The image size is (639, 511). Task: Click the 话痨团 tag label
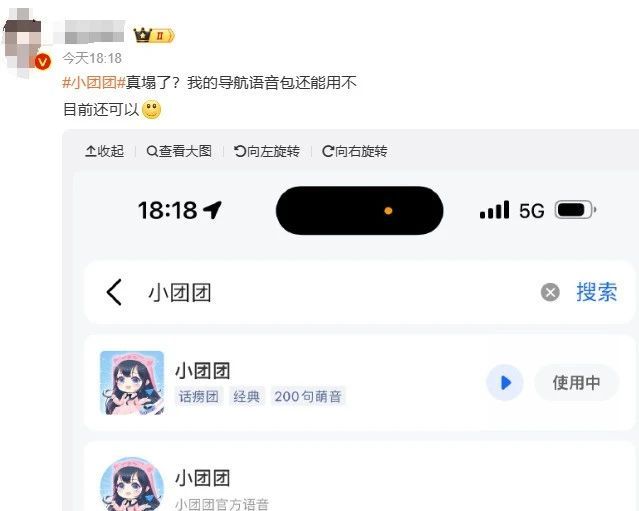(x=199, y=396)
